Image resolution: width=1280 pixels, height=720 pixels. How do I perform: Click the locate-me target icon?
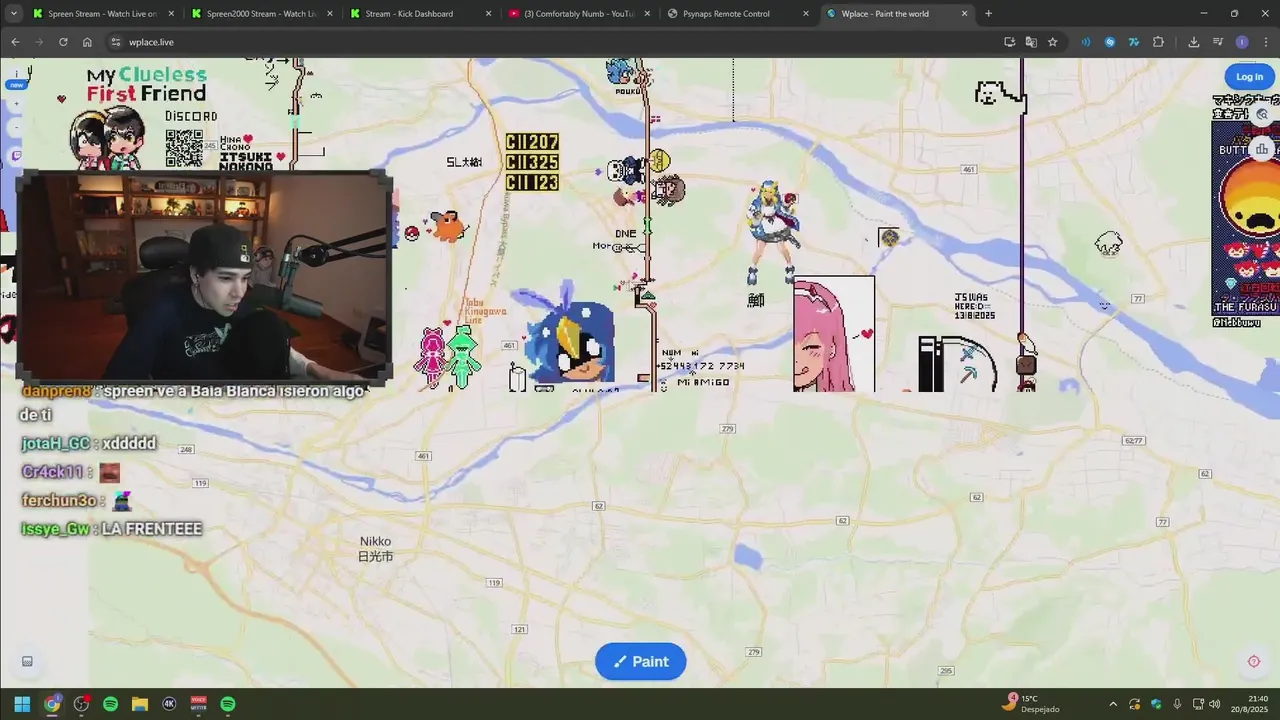[x=1253, y=661]
